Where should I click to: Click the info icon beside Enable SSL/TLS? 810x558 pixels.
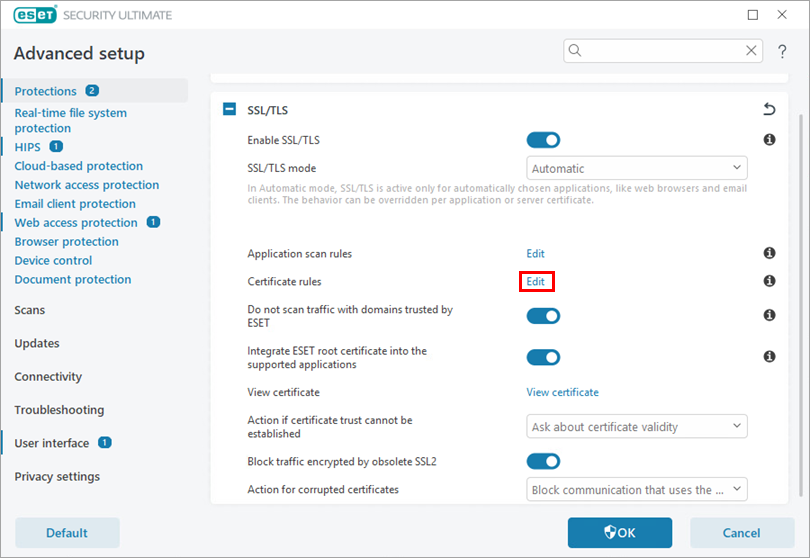[769, 140]
